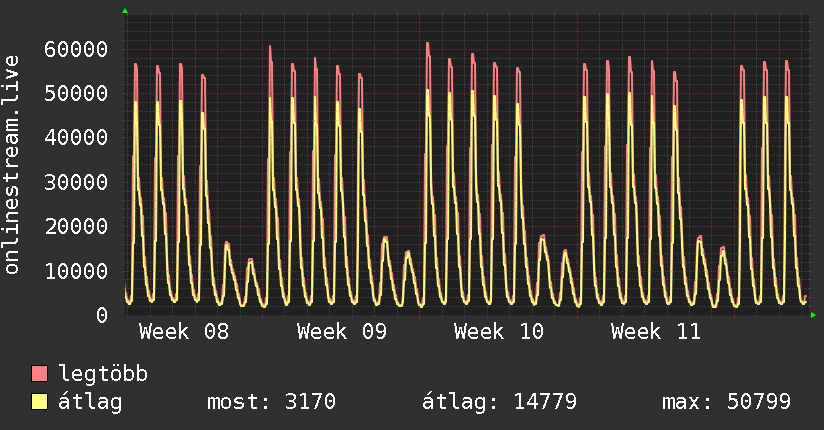Select the Week 11 axis label
Image resolution: width=824 pixels, height=430 pixels.
(x=656, y=332)
